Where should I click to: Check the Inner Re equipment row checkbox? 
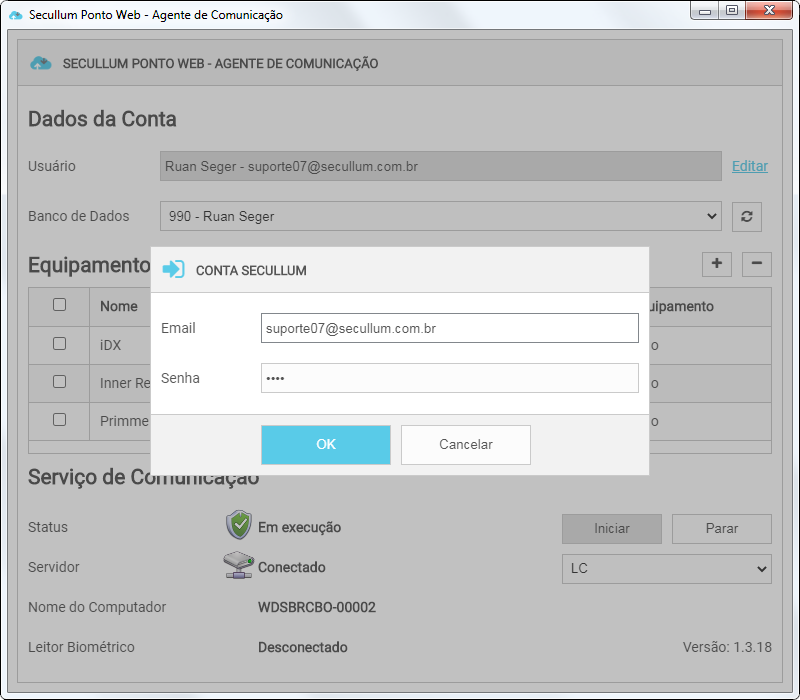59,381
